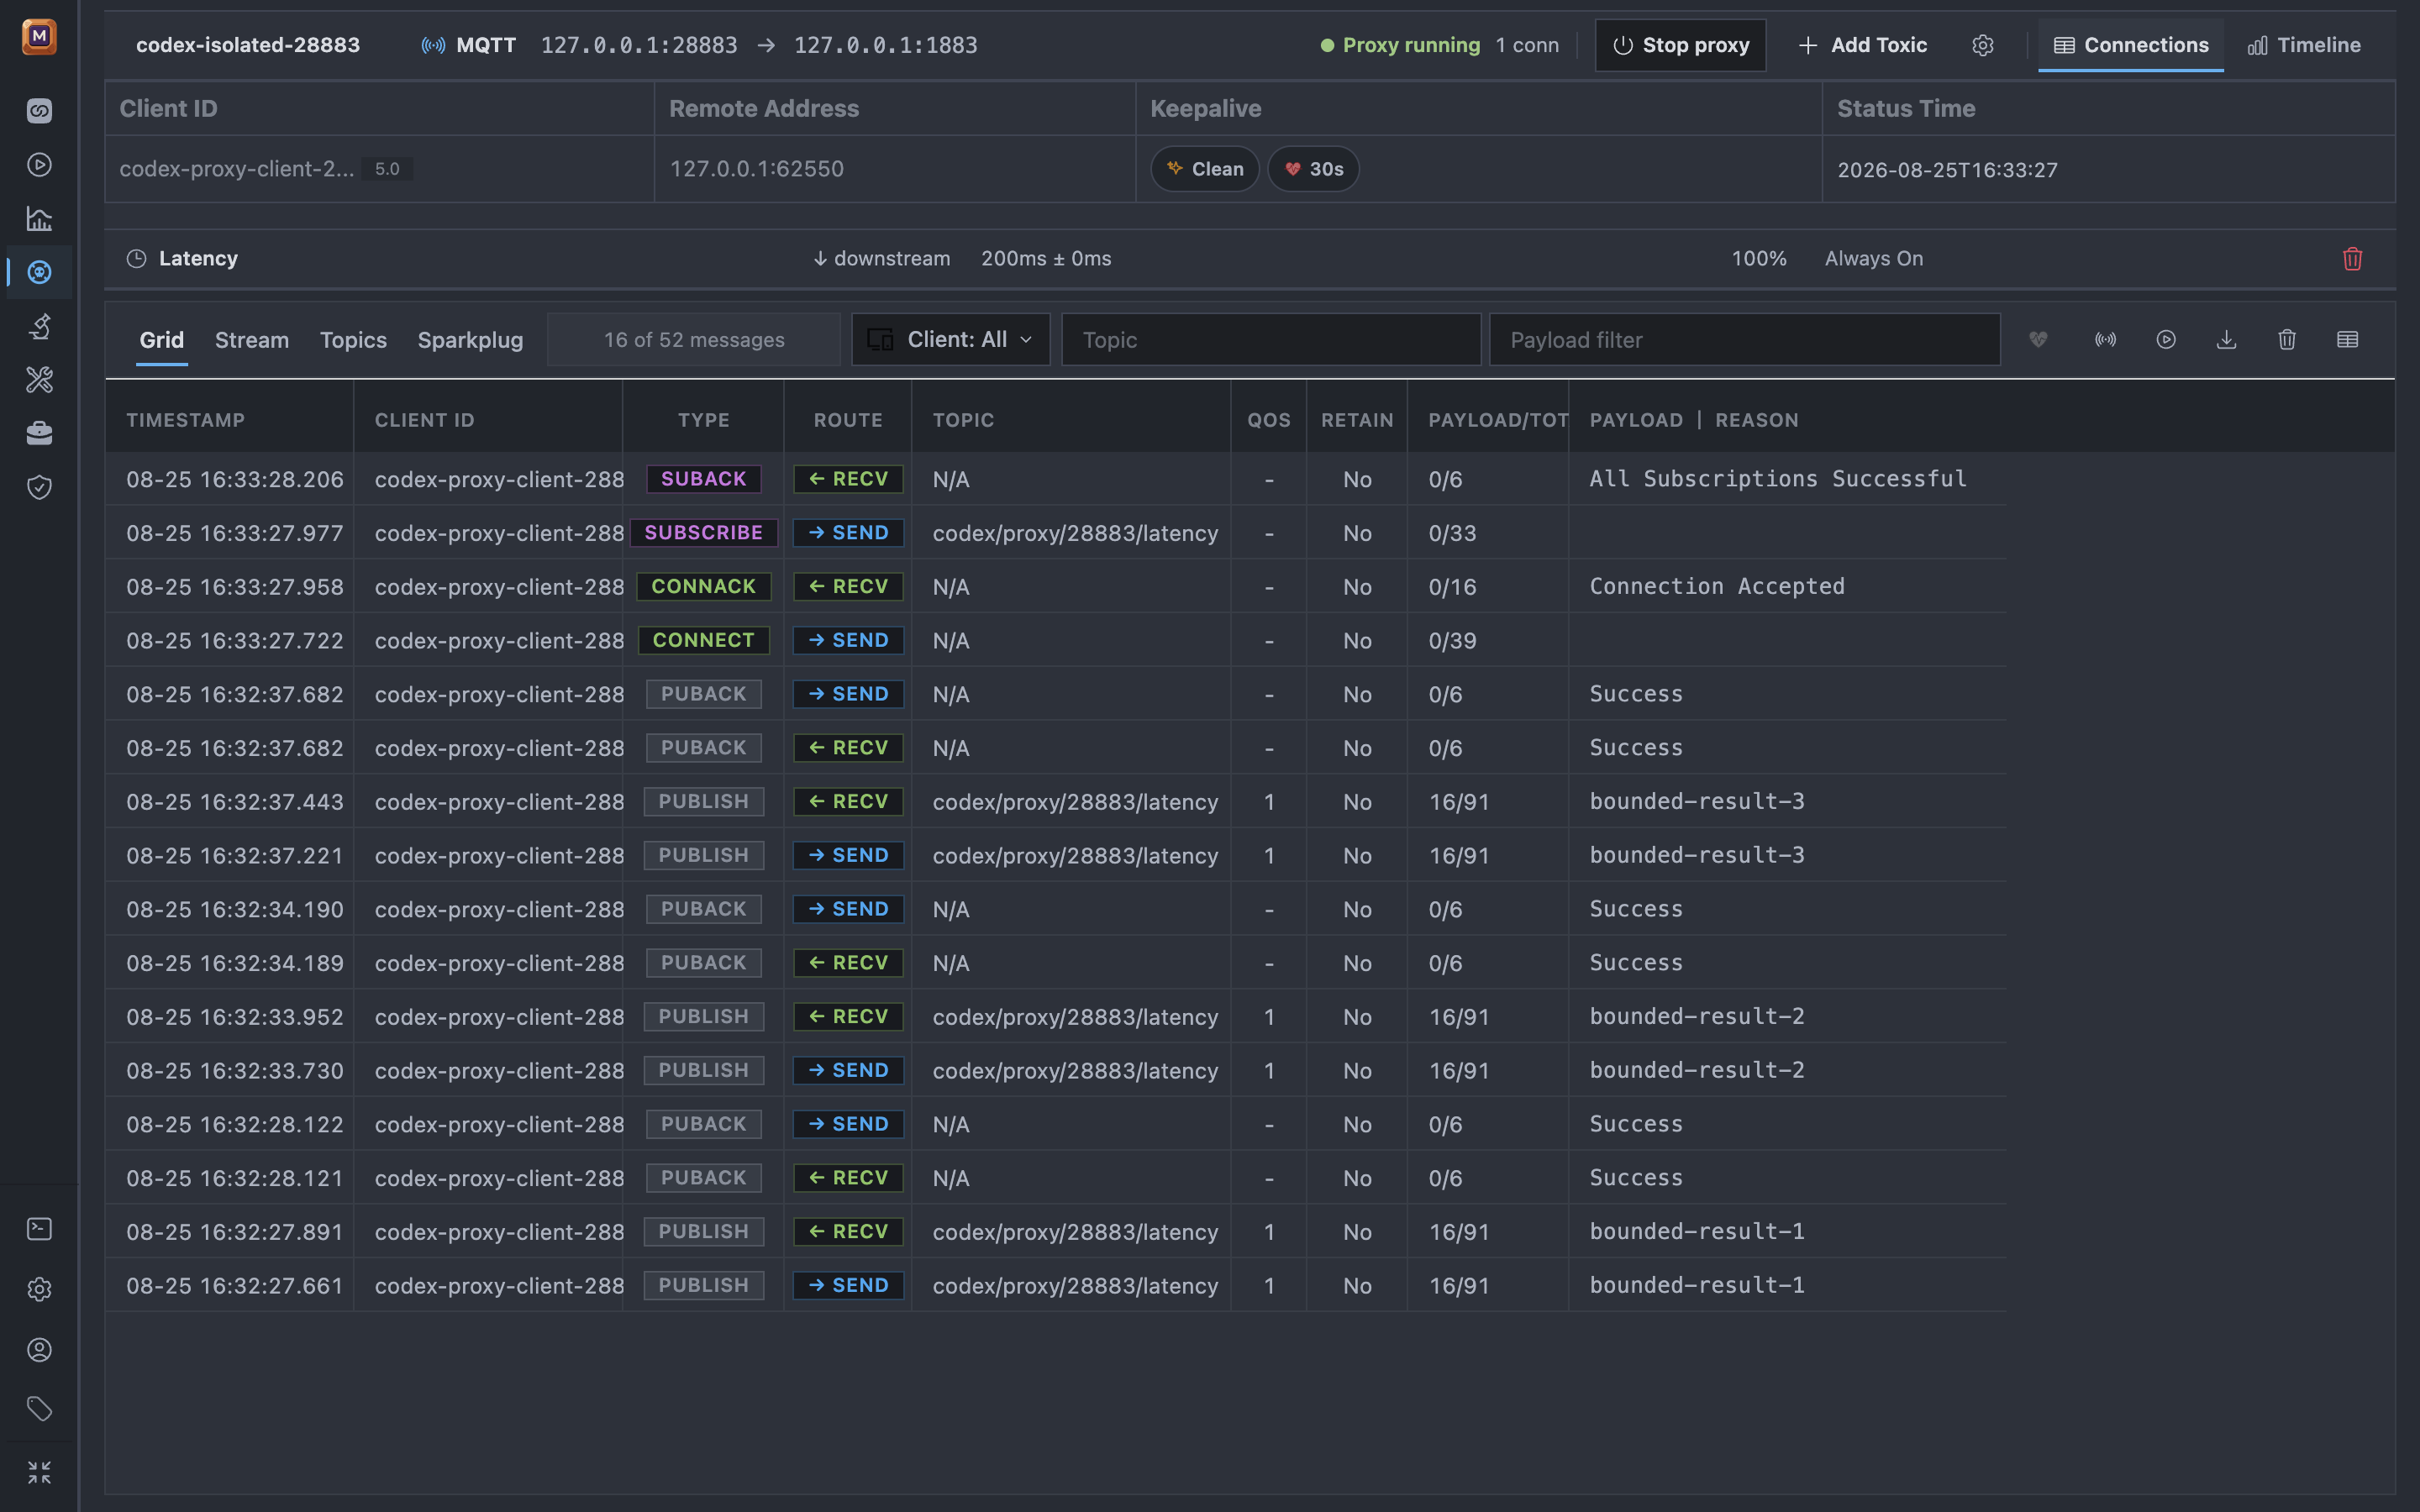Open the Timeline view tab

coord(2304,45)
